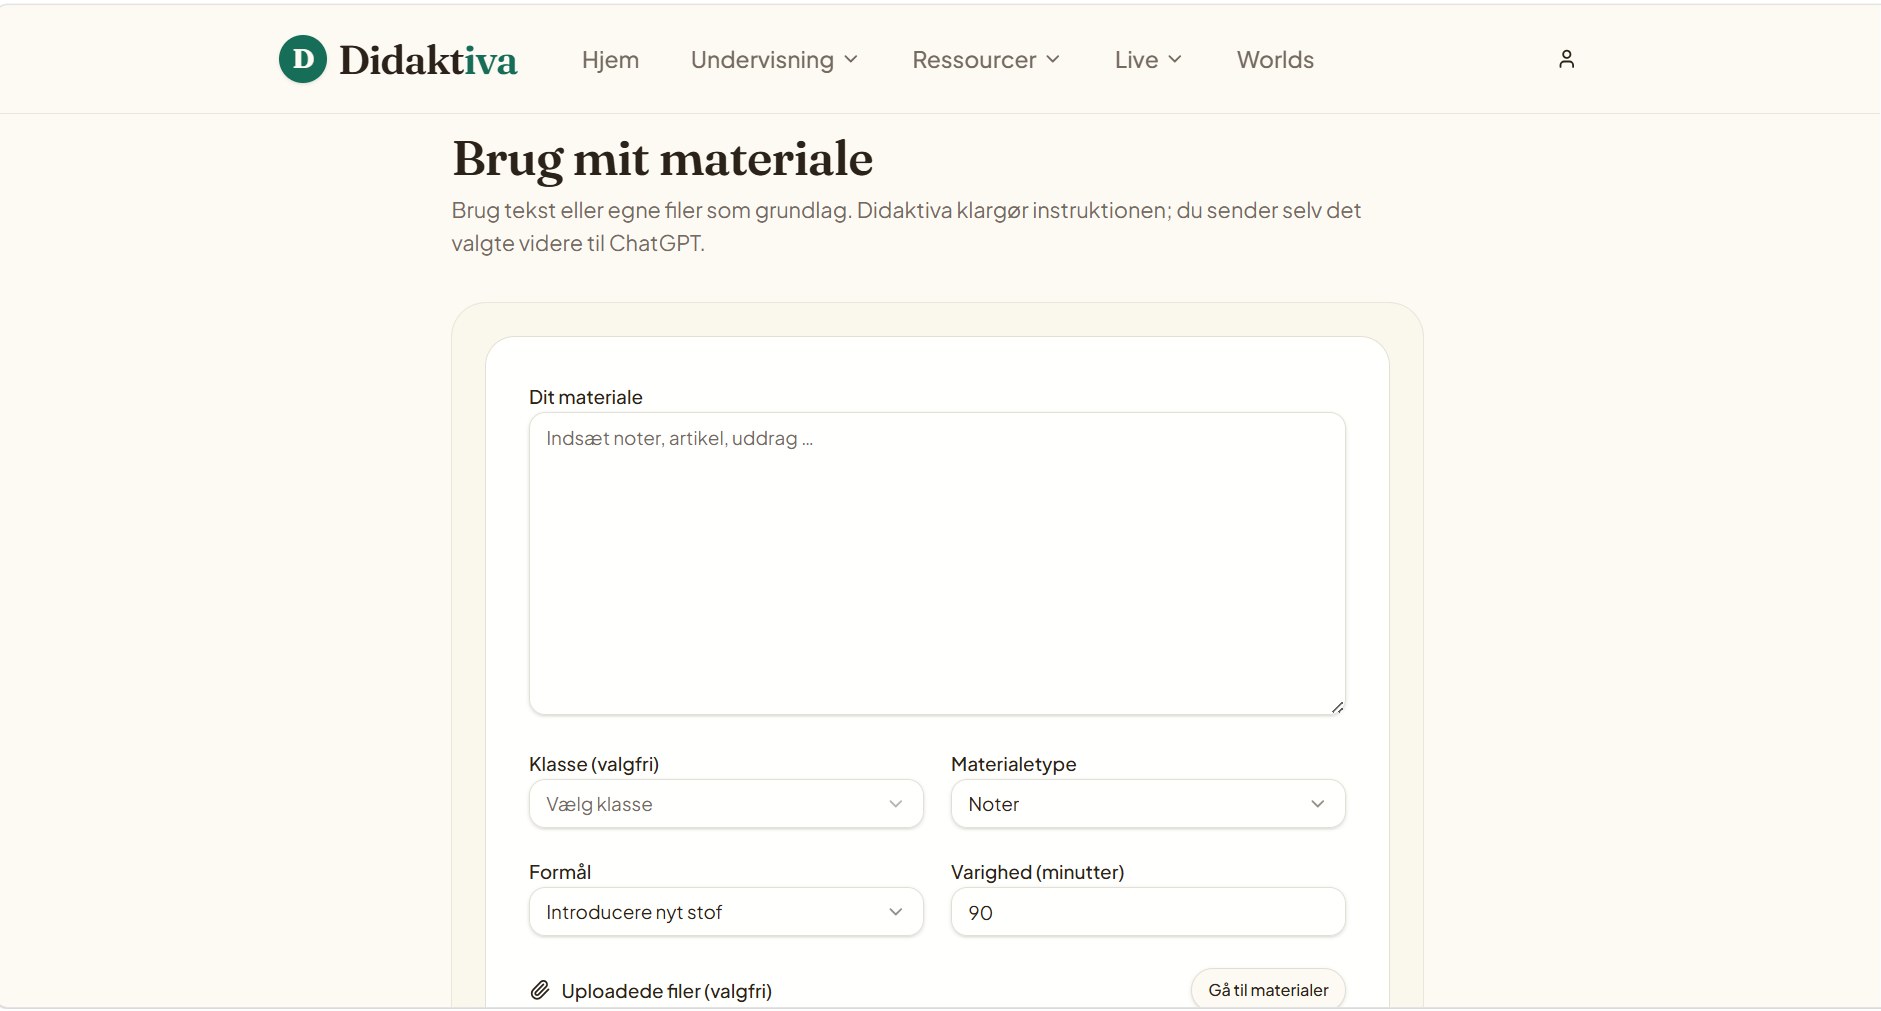Go to Hjem in the navigation
This screenshot has width=1881, height=1011.
click(610, 60)
